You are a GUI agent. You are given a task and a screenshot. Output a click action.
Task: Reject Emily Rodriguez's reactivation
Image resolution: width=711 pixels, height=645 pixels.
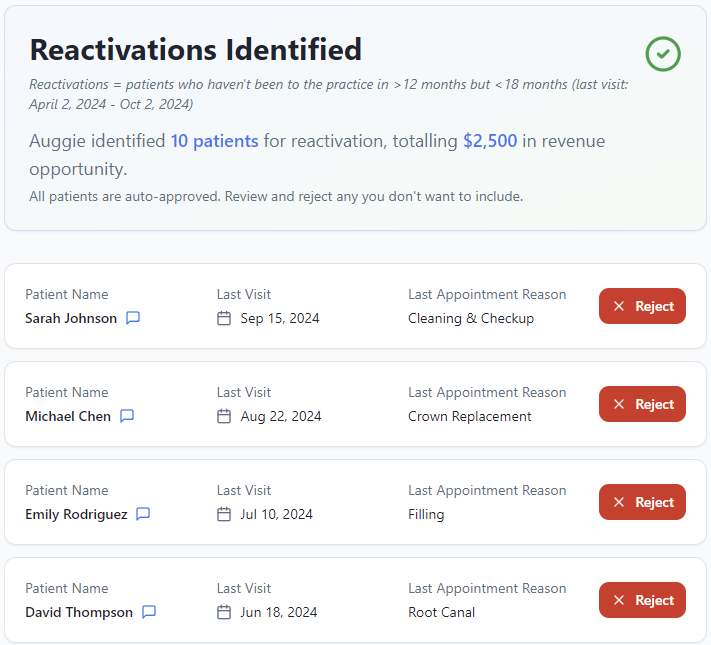click(642, 502)
